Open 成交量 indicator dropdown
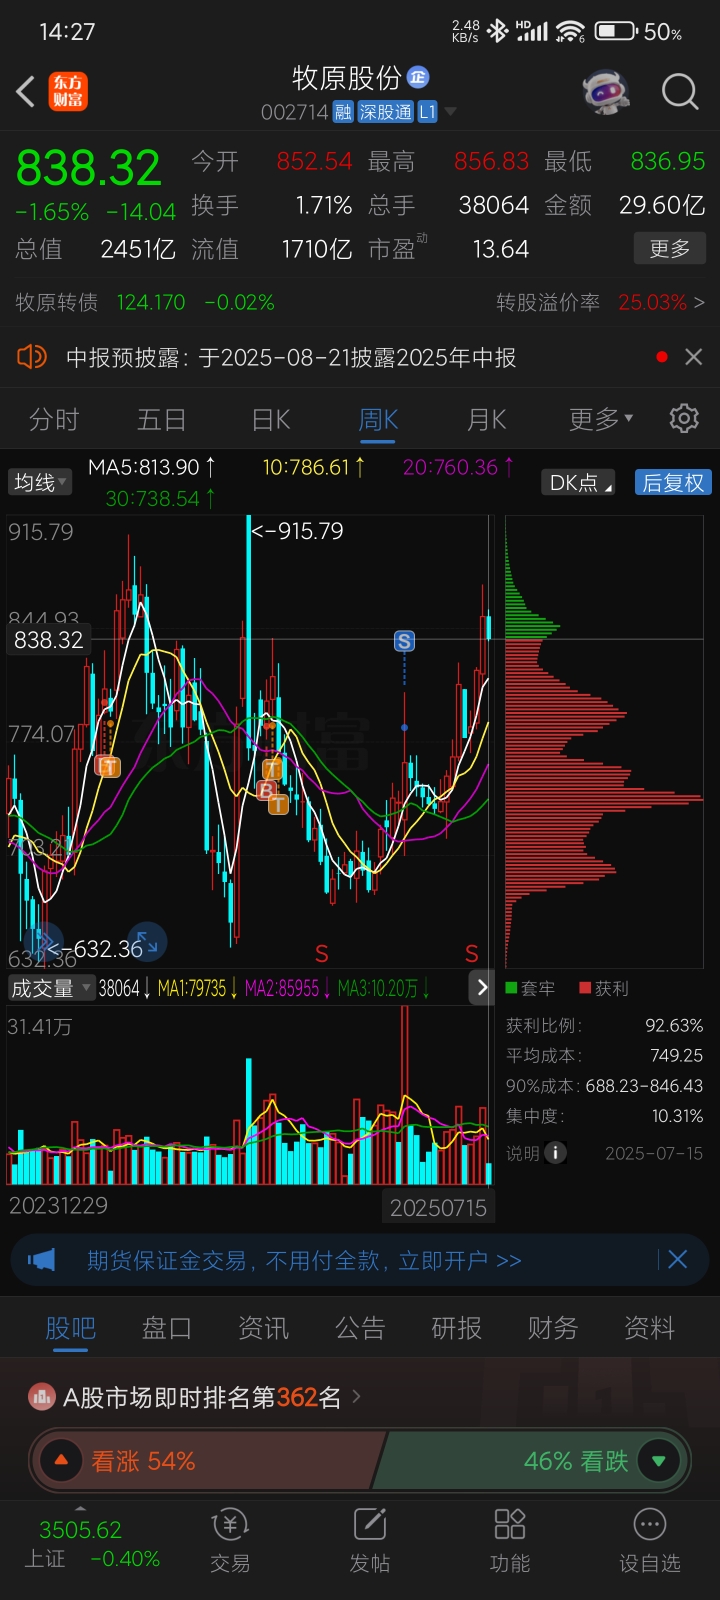This screenshot has width=720, height=1600. coord(50,988)
